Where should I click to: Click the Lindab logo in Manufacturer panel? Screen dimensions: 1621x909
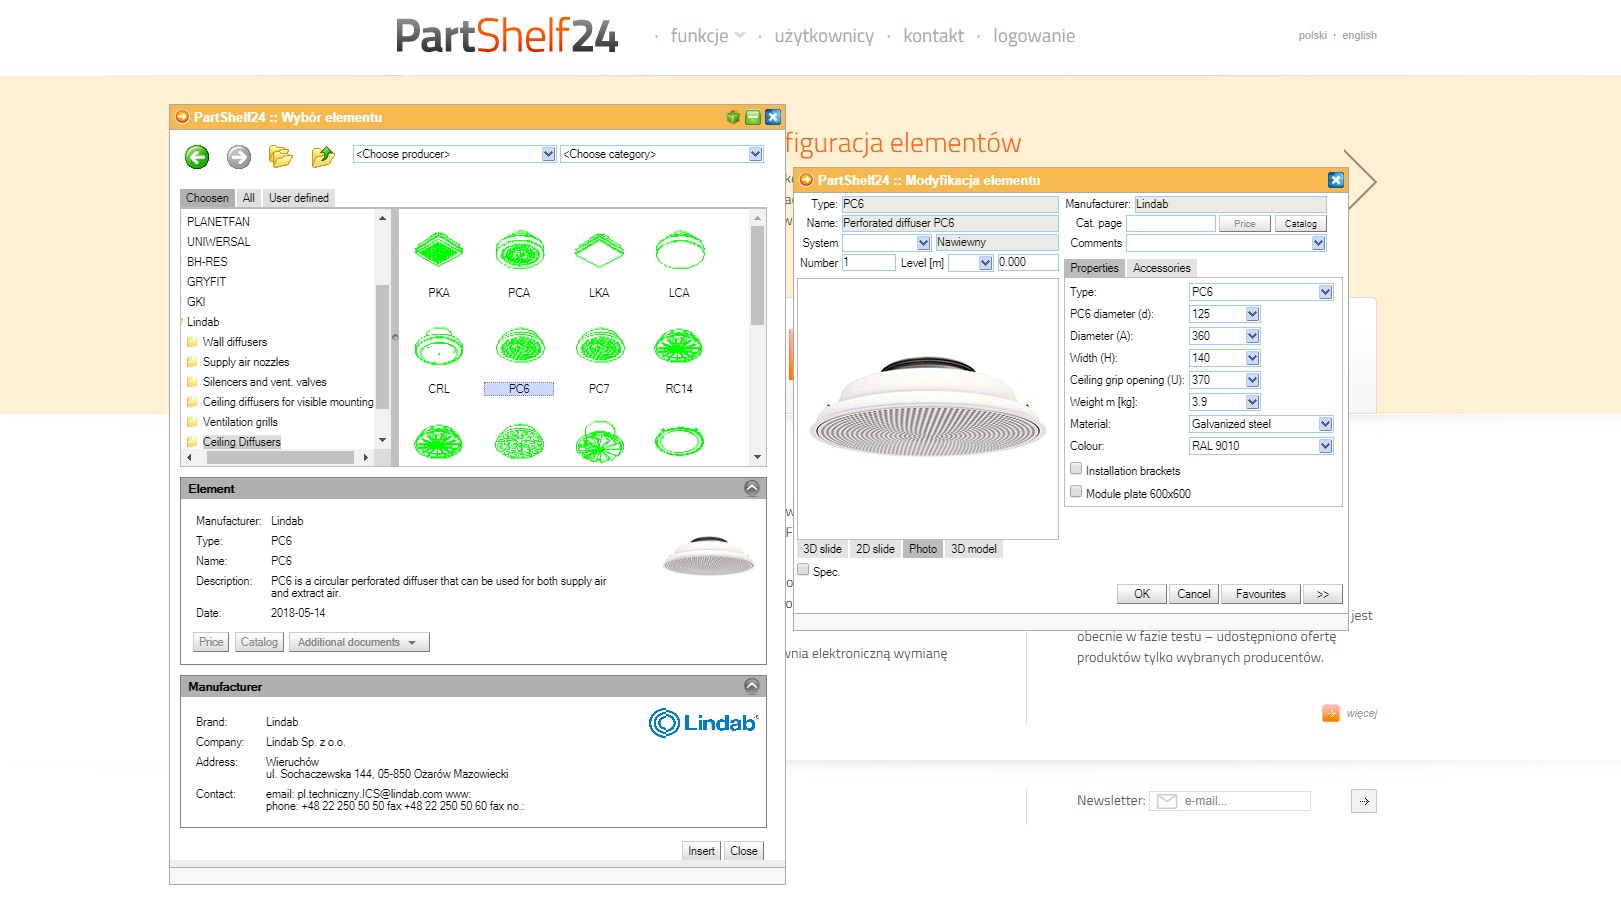click(x=703, y=723)
